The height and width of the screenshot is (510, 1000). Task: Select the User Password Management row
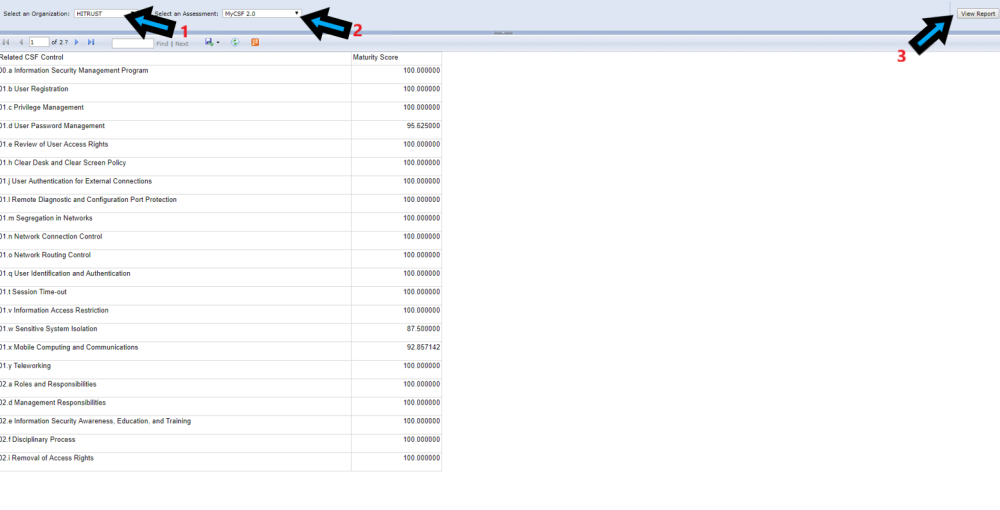[220, 129]
